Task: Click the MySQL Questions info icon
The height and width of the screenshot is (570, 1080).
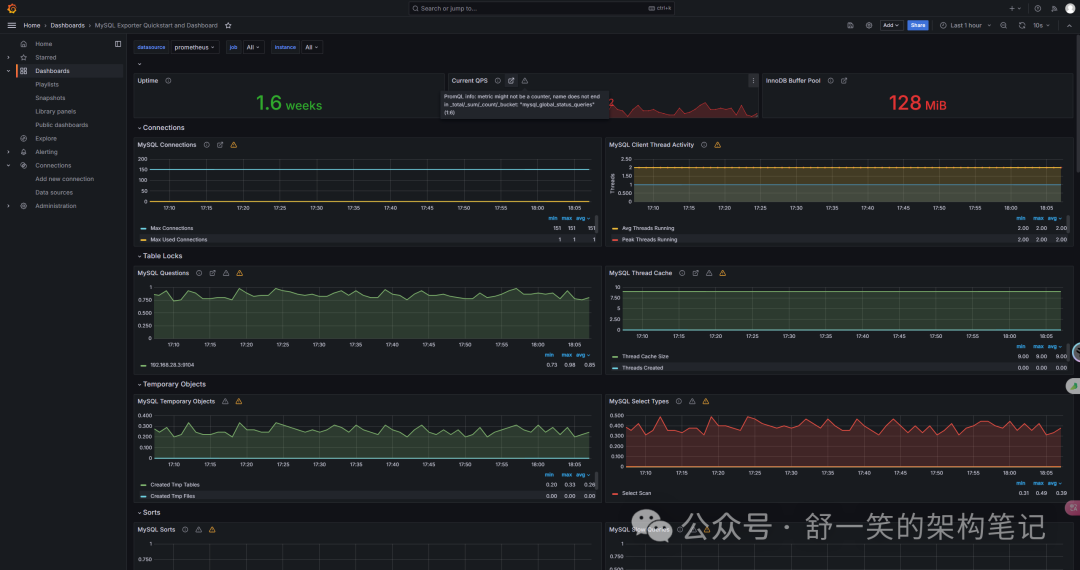Action: pyautogui.click(x=199, y=273)
